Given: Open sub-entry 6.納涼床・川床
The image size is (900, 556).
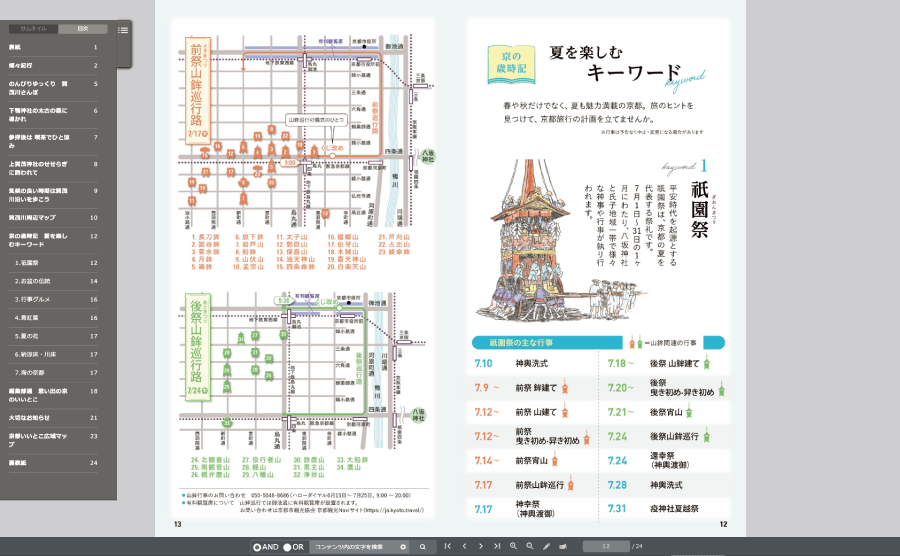Looking at the screenshot, I should 53,355.
